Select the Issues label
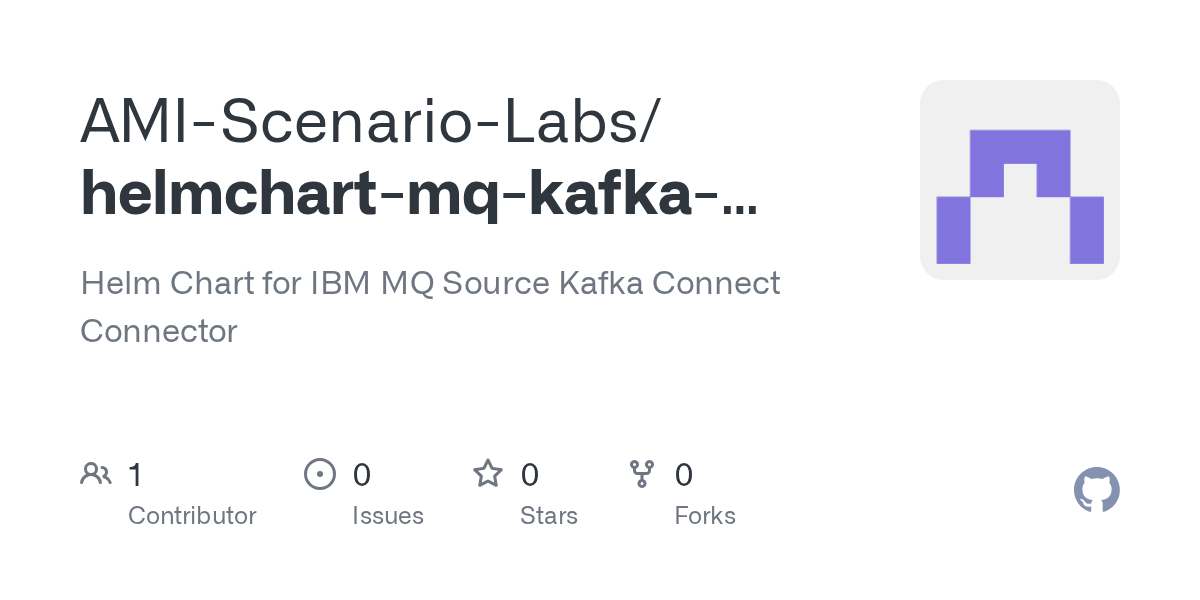 point(388,516)
